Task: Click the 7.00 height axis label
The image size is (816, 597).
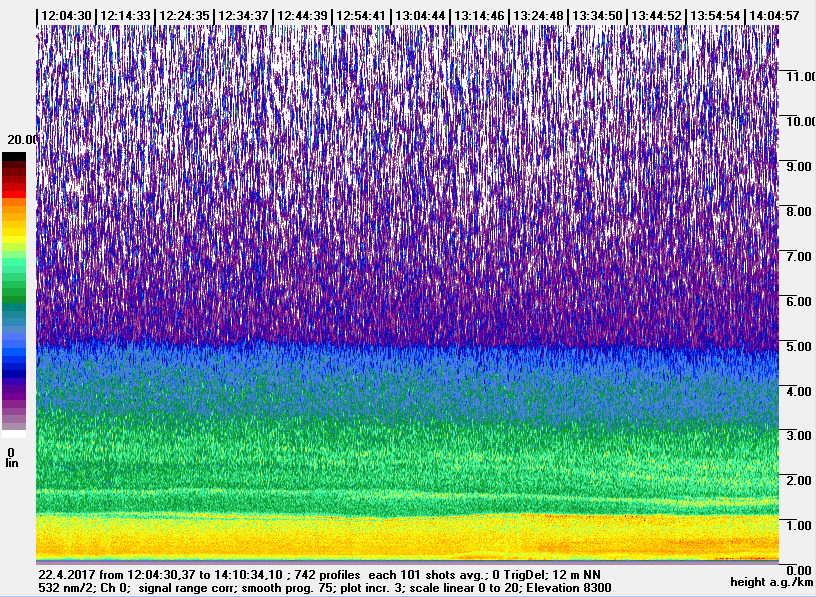Action: pyautogui.click(x=797, y=256)
